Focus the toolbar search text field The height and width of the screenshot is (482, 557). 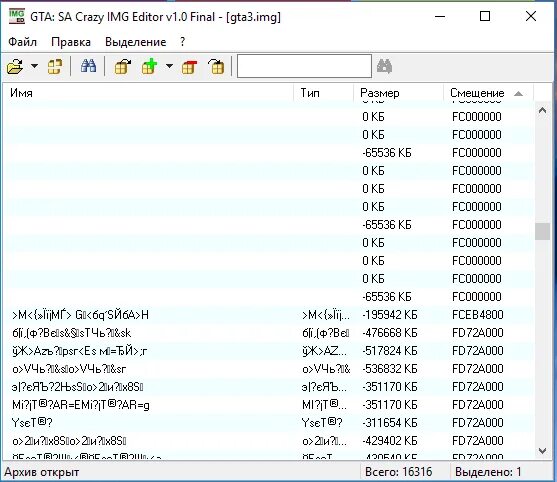(304, 66)
